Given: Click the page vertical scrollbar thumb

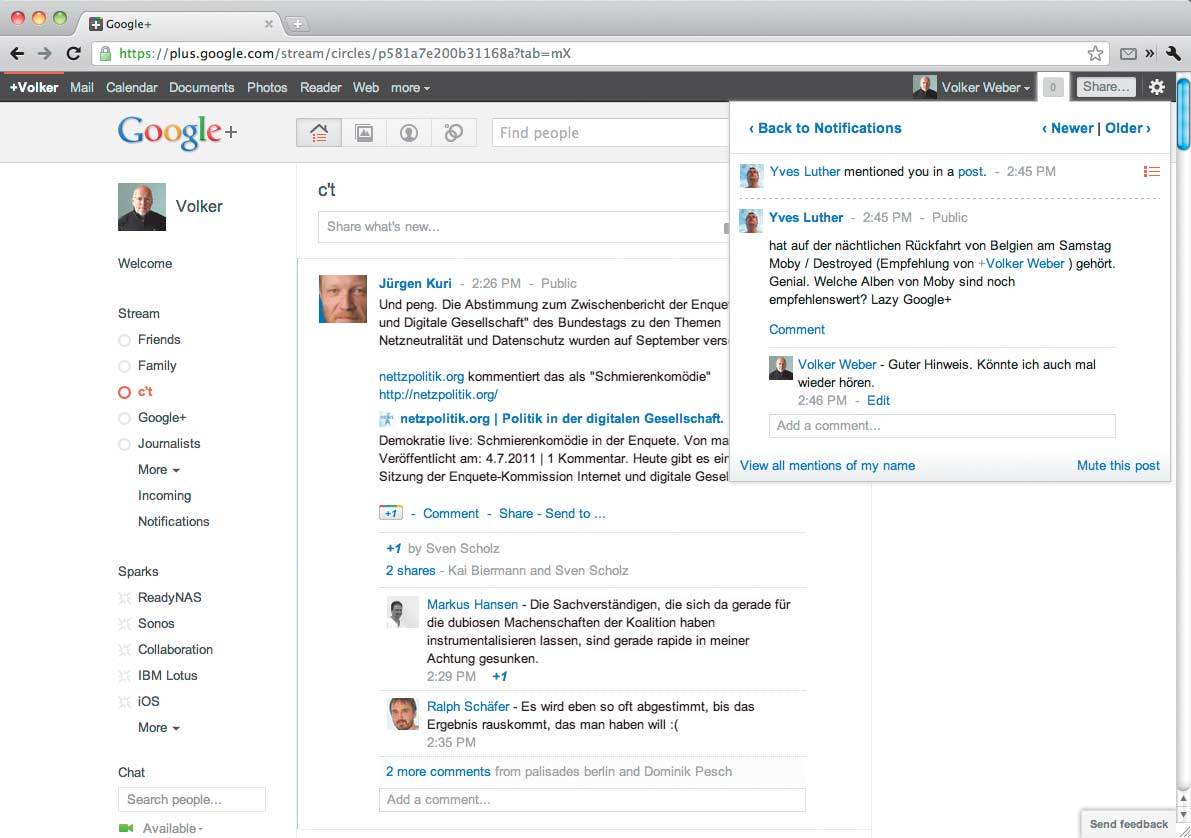Looking at the screenshot, I should (1183, 112).
